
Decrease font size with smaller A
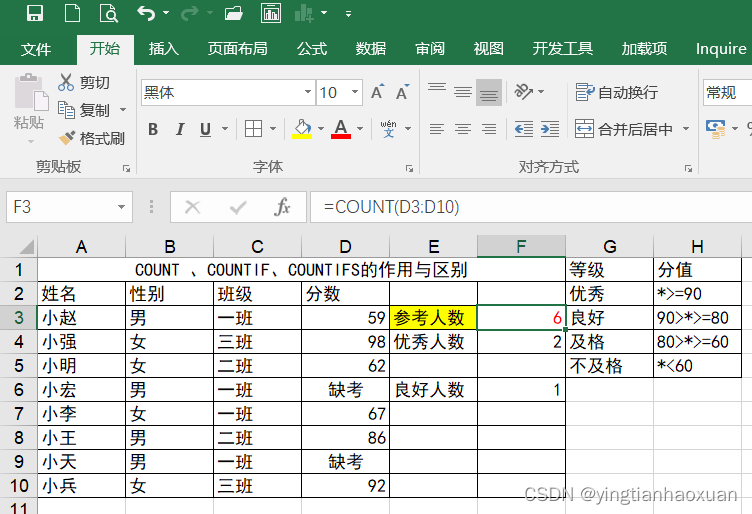[402, 92]
